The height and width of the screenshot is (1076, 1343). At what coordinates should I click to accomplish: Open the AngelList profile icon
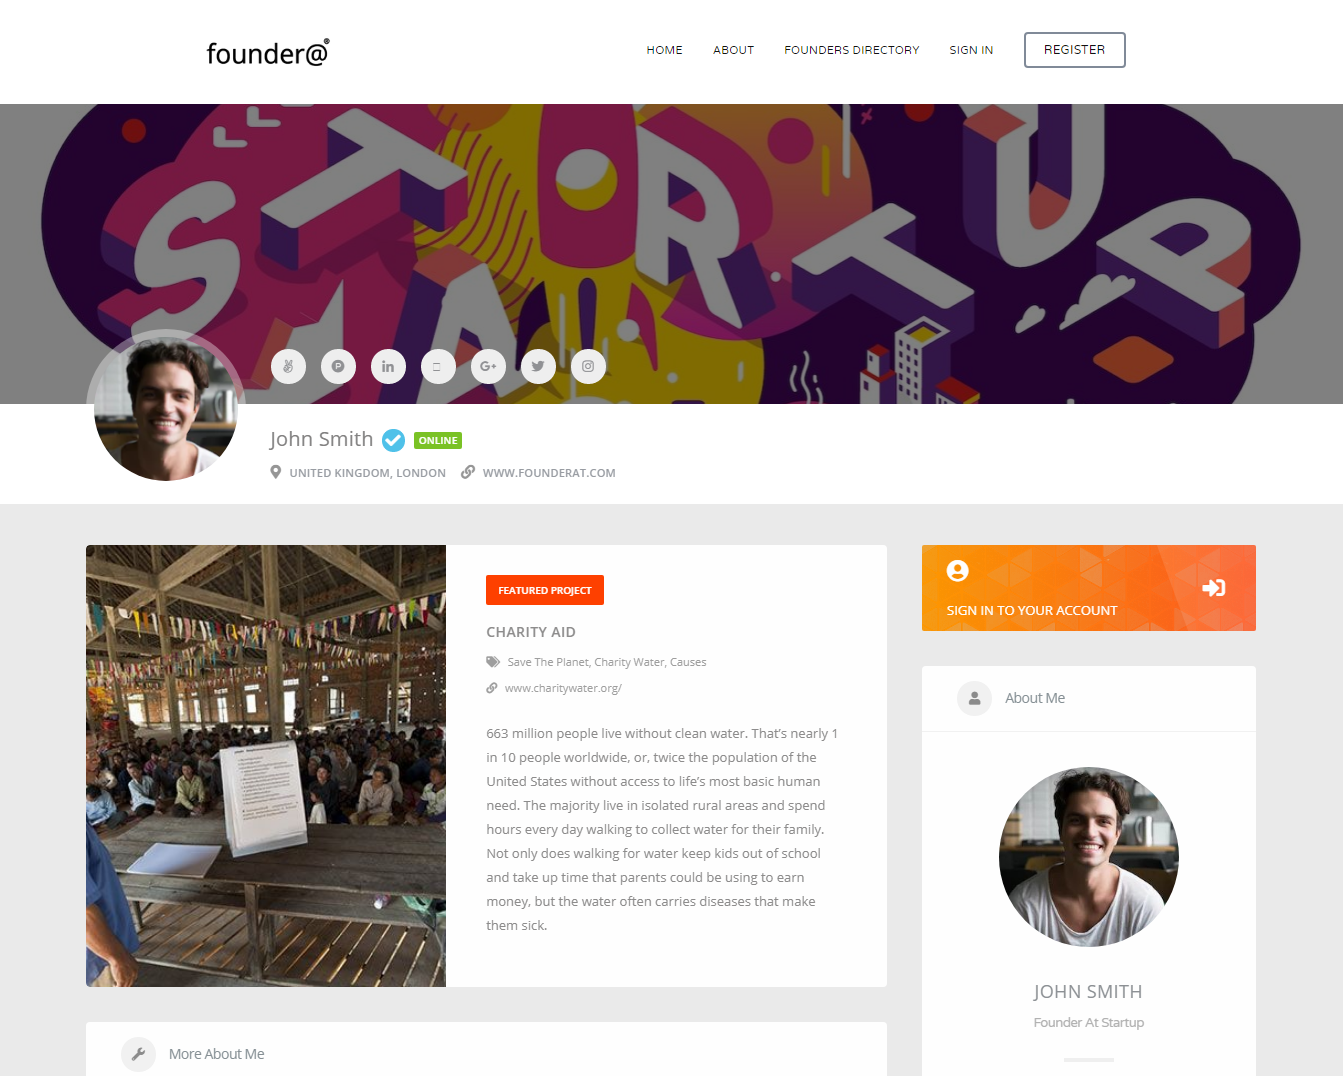288,366
